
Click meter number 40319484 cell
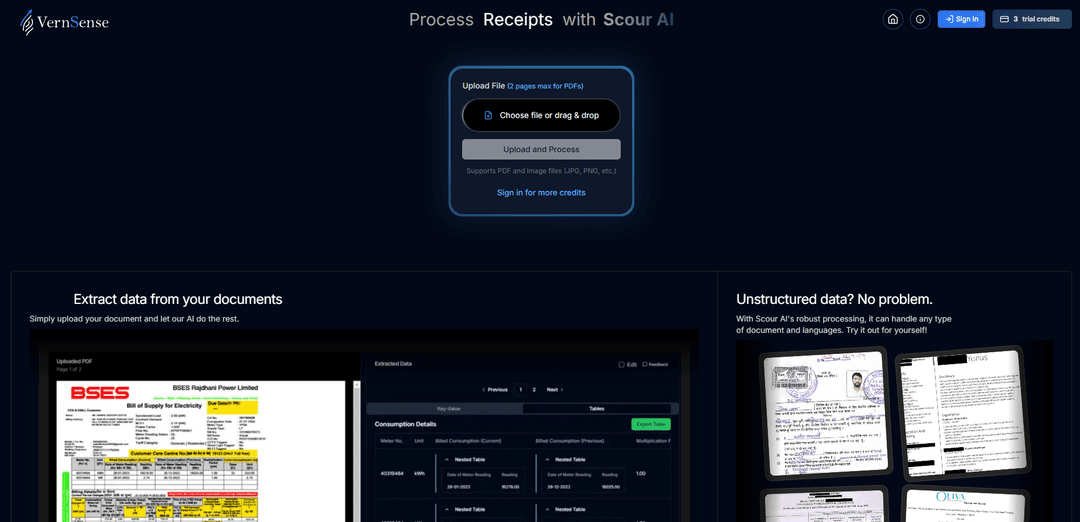(391, 473)
